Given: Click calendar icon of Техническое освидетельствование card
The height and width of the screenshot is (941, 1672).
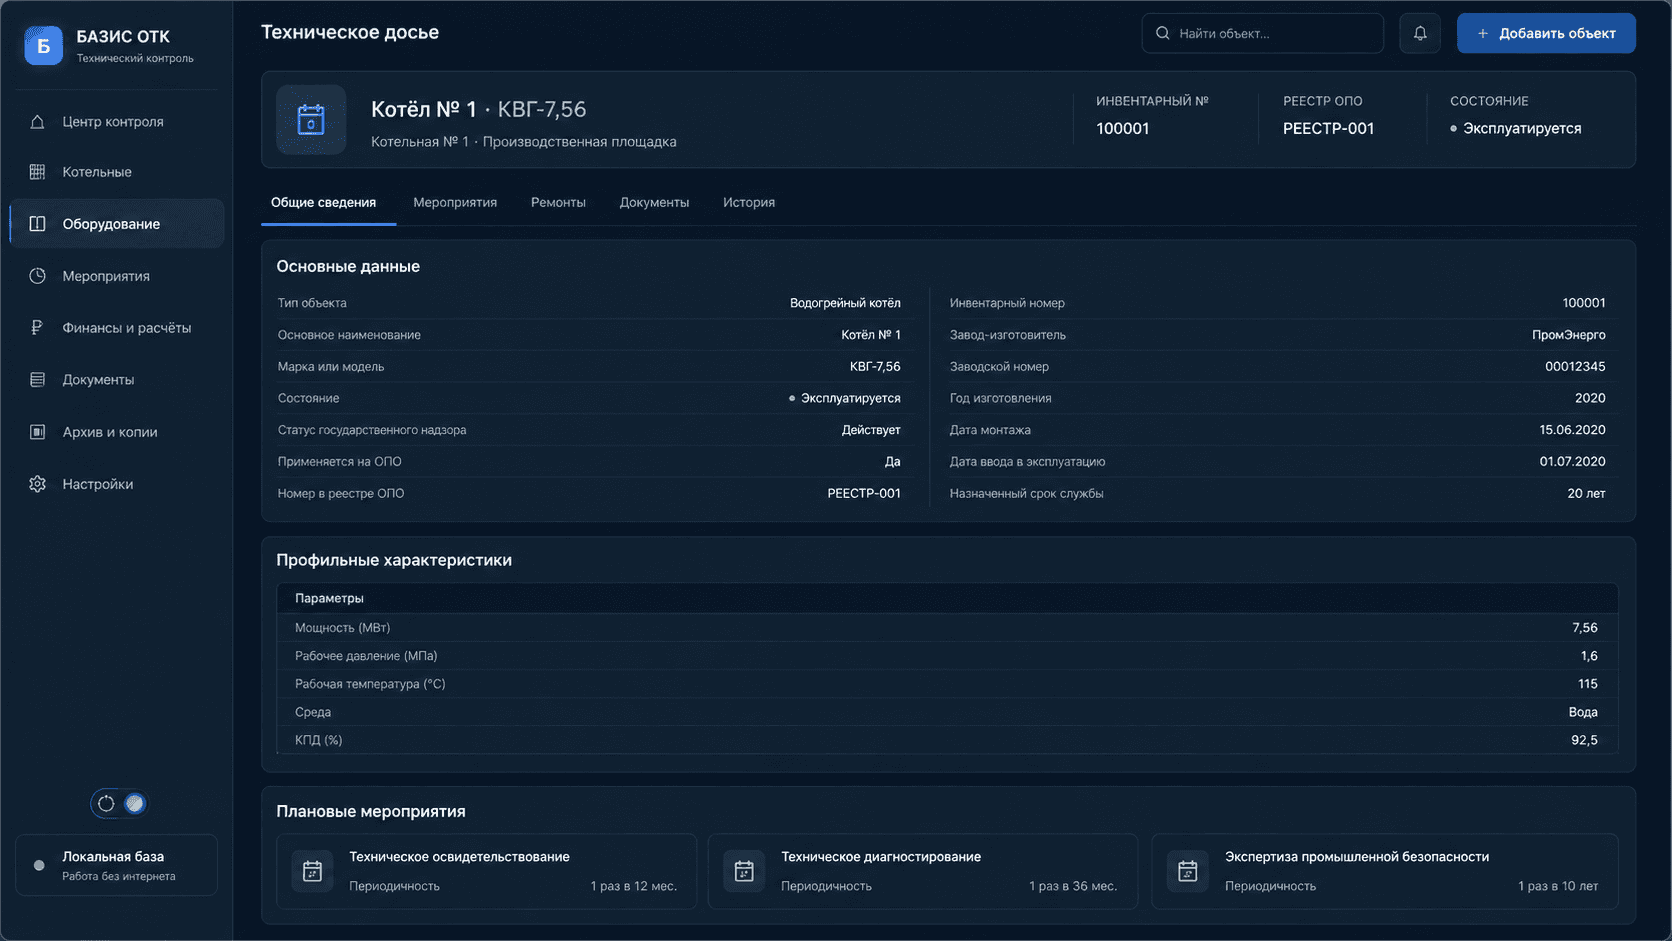Looking at the screenshot, I should pyautogui.click(x=312, y=871).
